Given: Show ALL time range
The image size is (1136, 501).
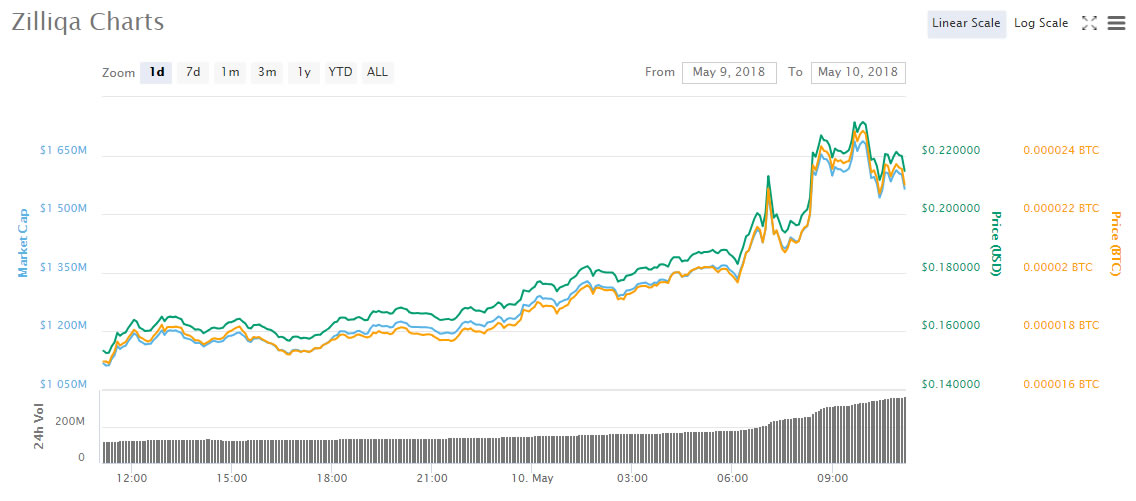Looking at the screenshot, I should (377, 72).
